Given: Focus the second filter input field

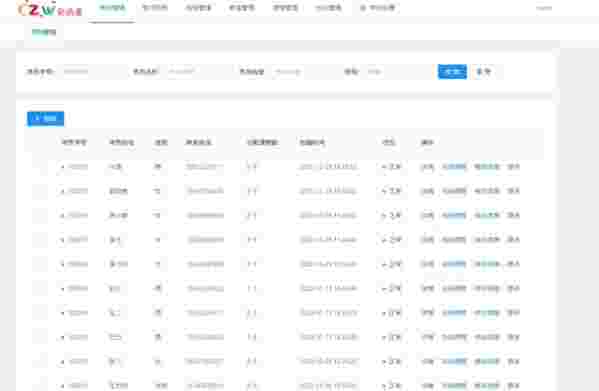Looking at the screenshot, I should (x=199, y=71).
